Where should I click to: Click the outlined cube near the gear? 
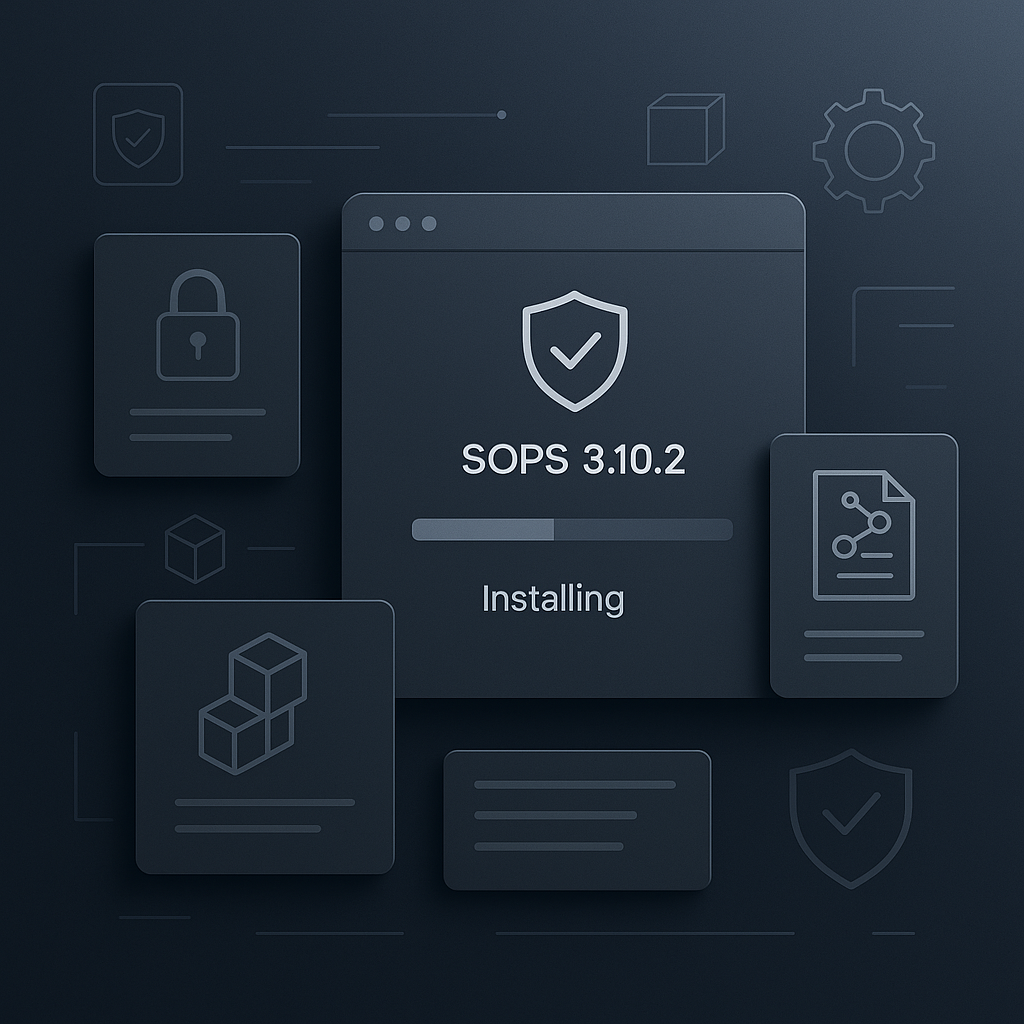tap(686, 129)
